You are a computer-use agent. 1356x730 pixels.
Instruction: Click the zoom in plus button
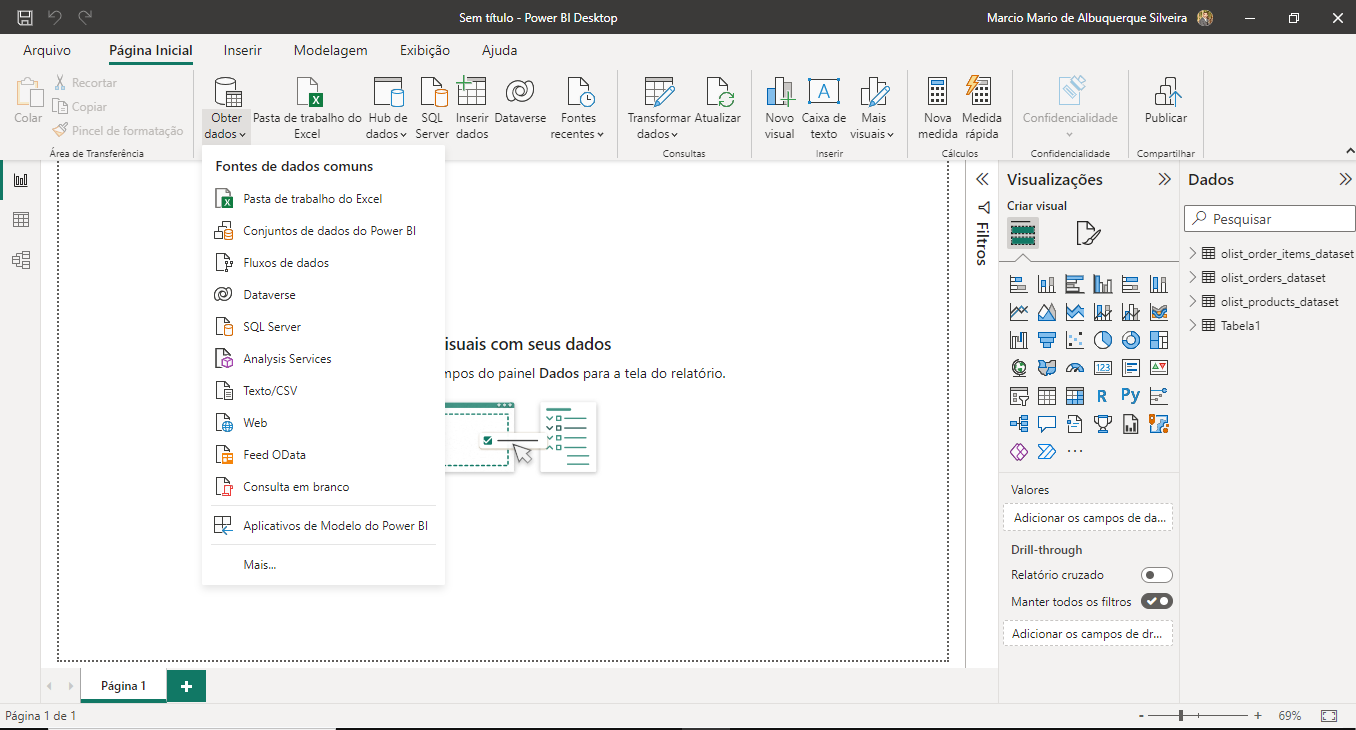click(x=1257, y=716)
